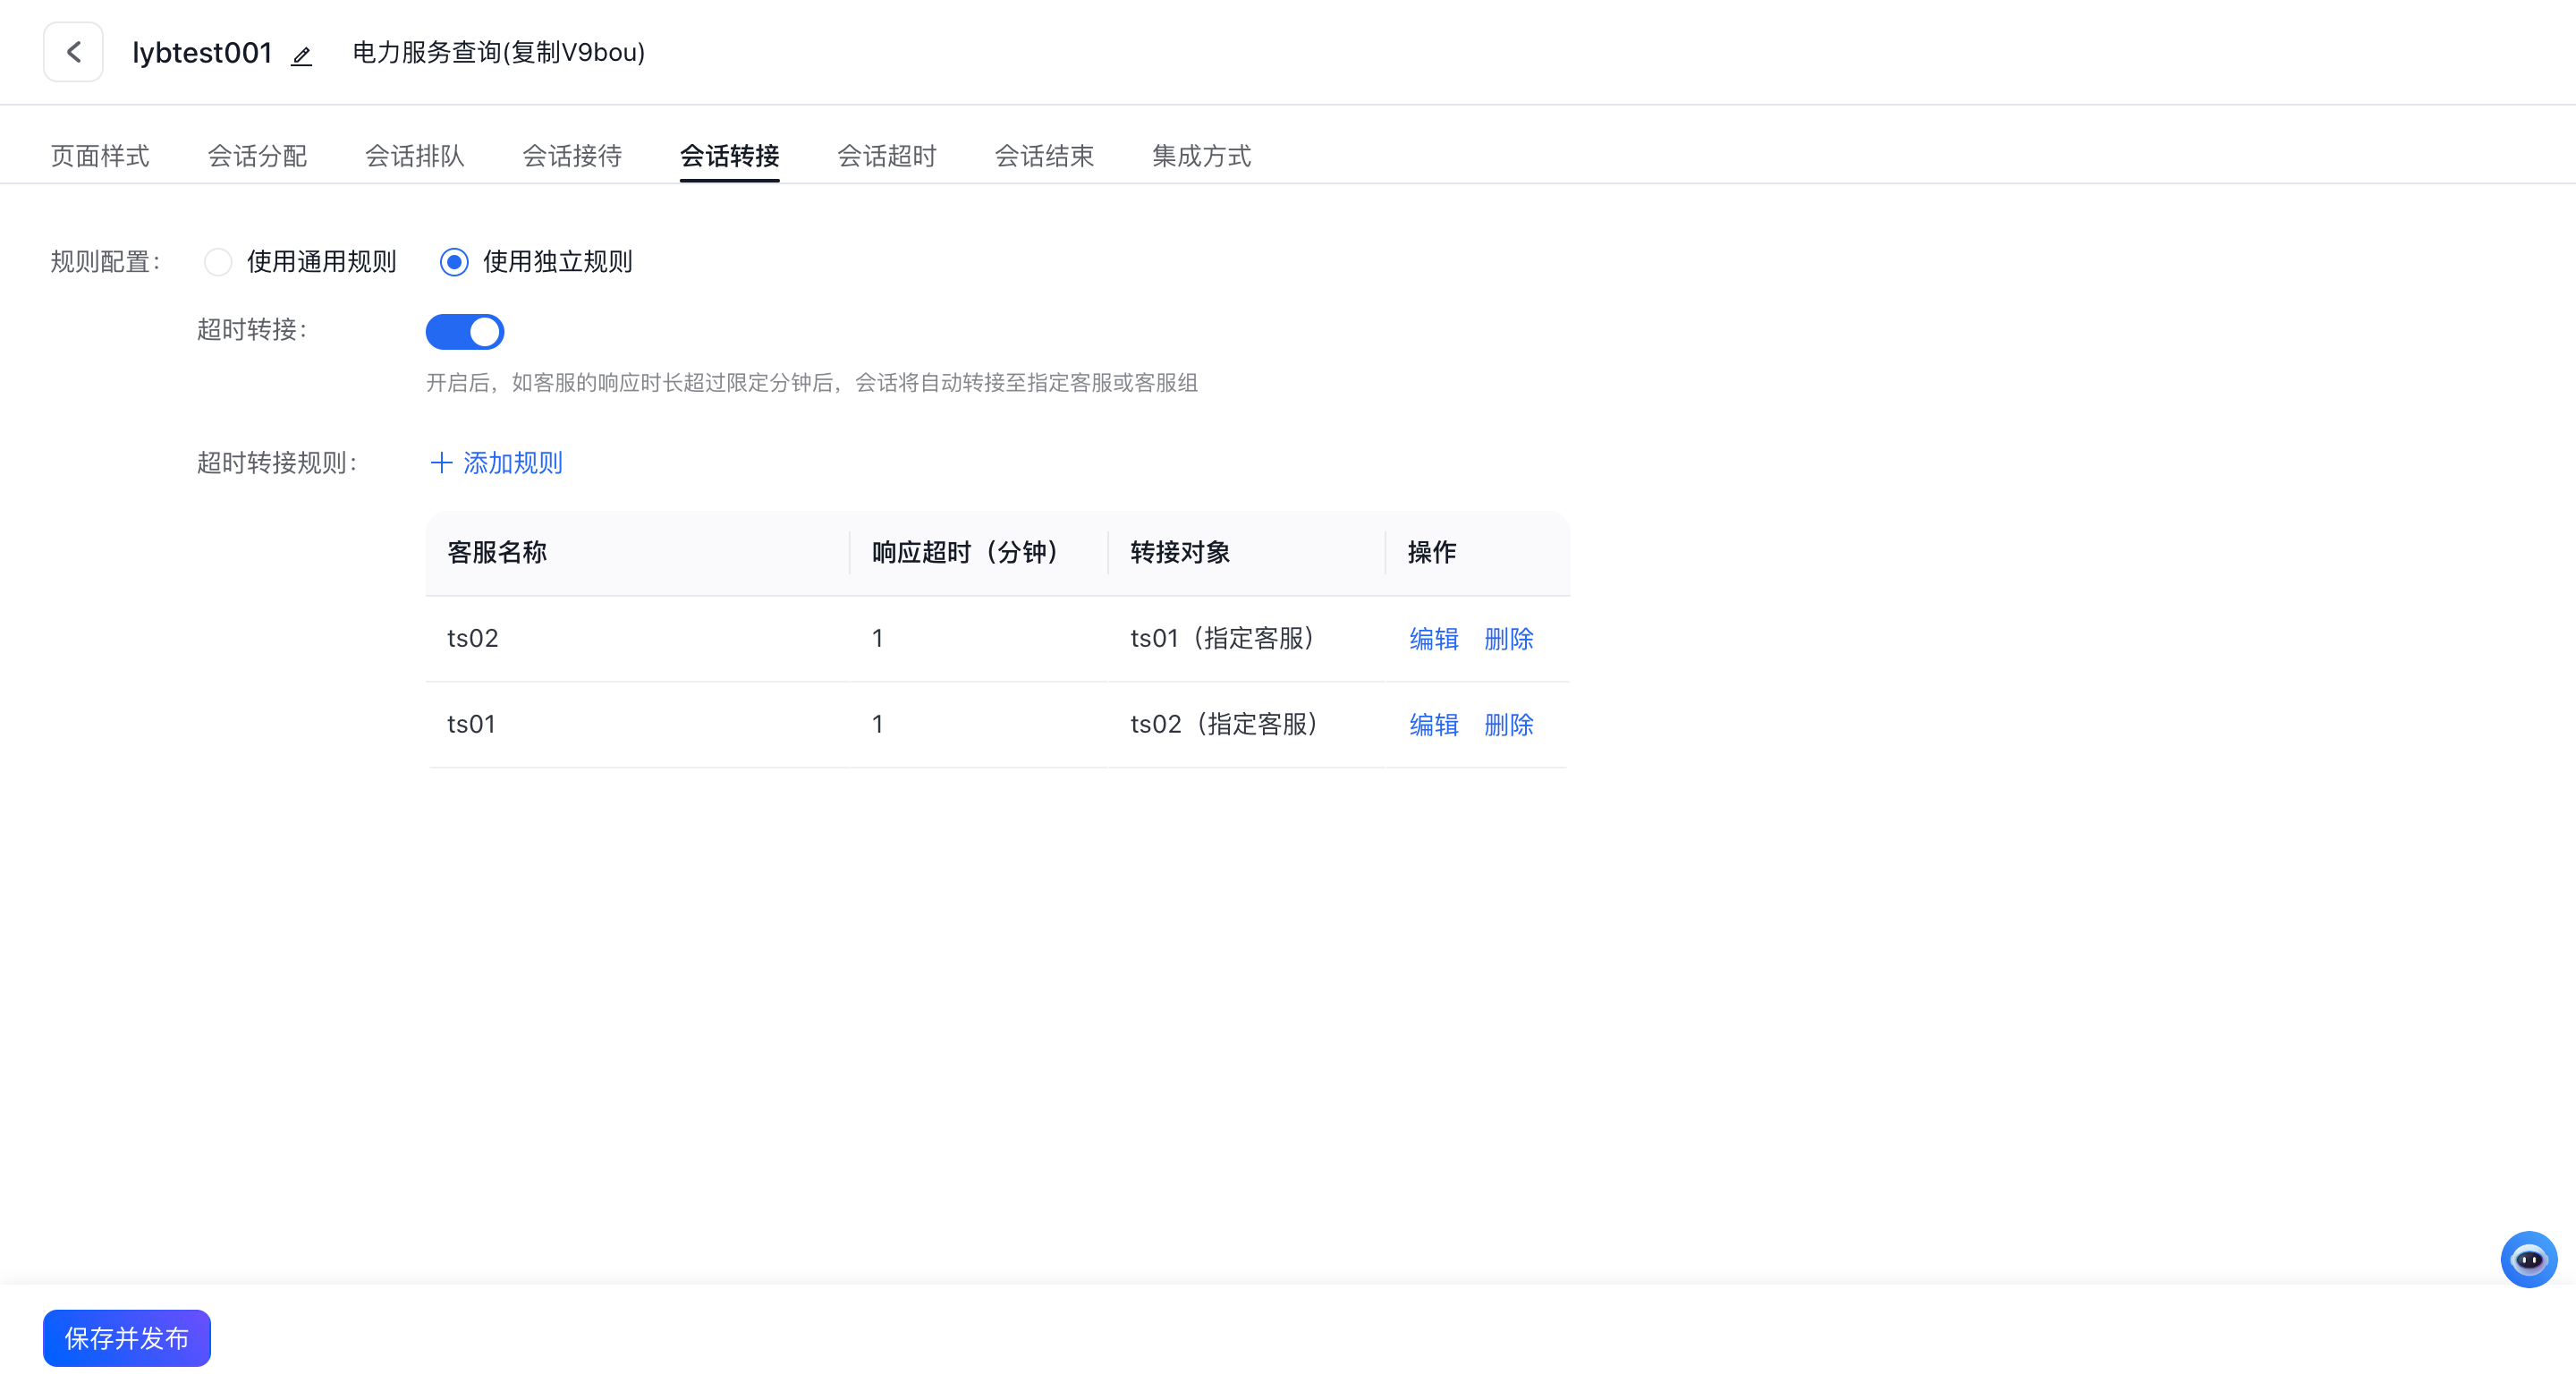
Task: Click 添加规则 to add a rule
Action: tap(512, 462)
